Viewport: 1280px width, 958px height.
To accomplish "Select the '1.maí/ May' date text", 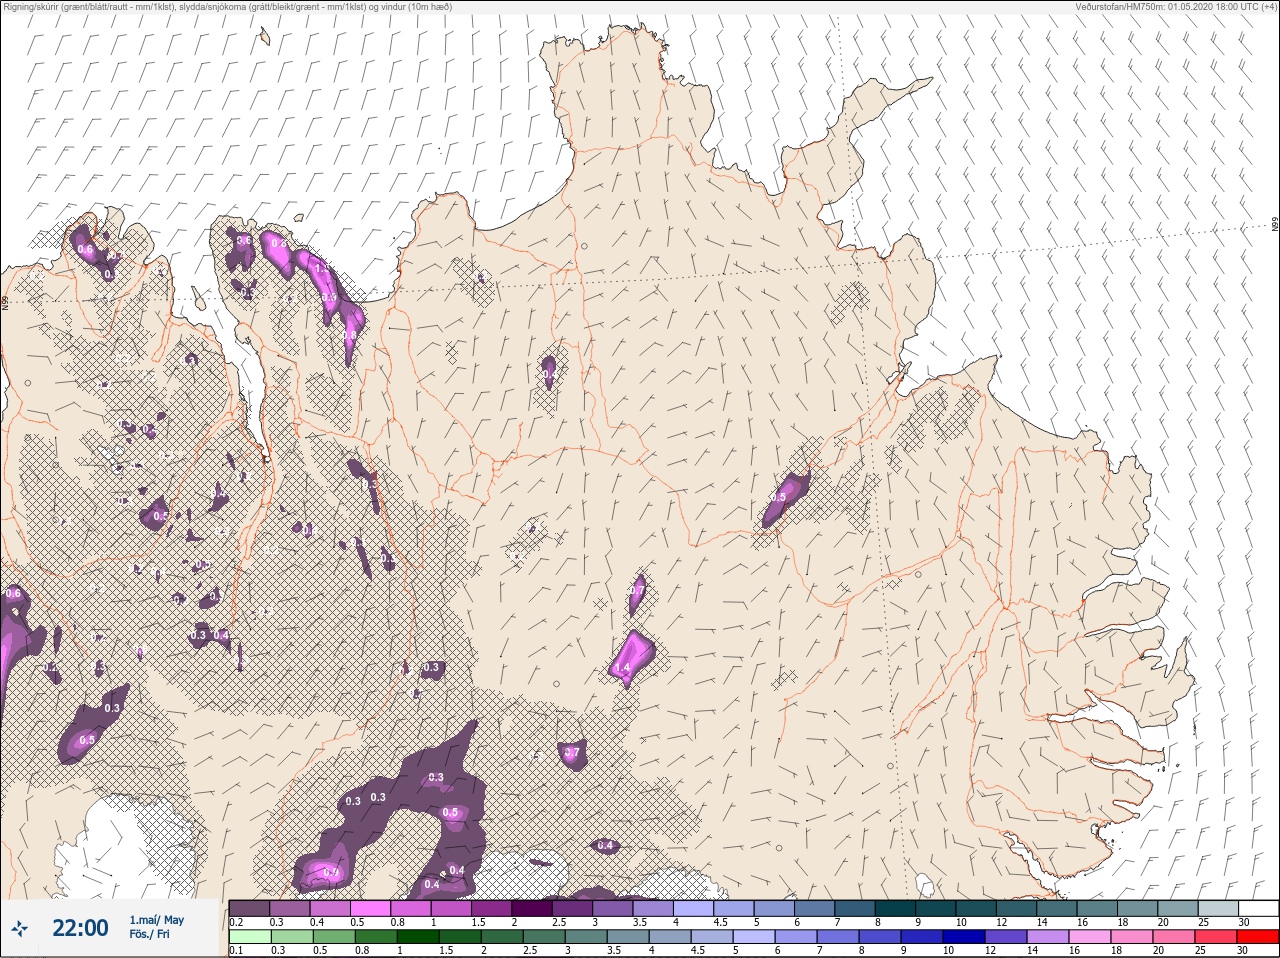I will [156, 920].
